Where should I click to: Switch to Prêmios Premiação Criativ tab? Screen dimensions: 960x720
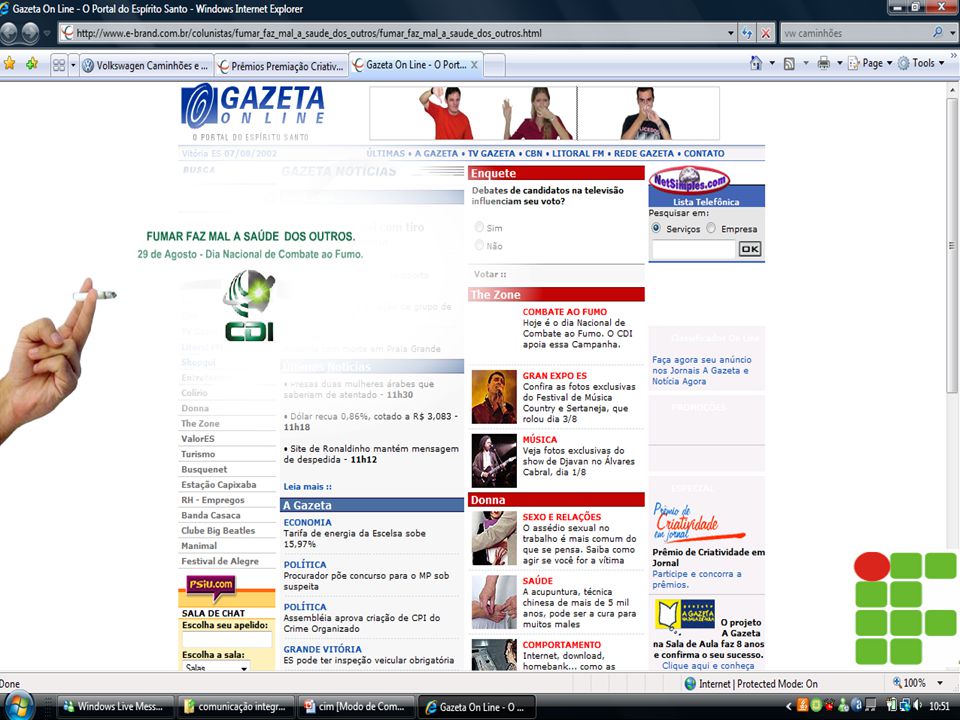[x=281, y=66]
